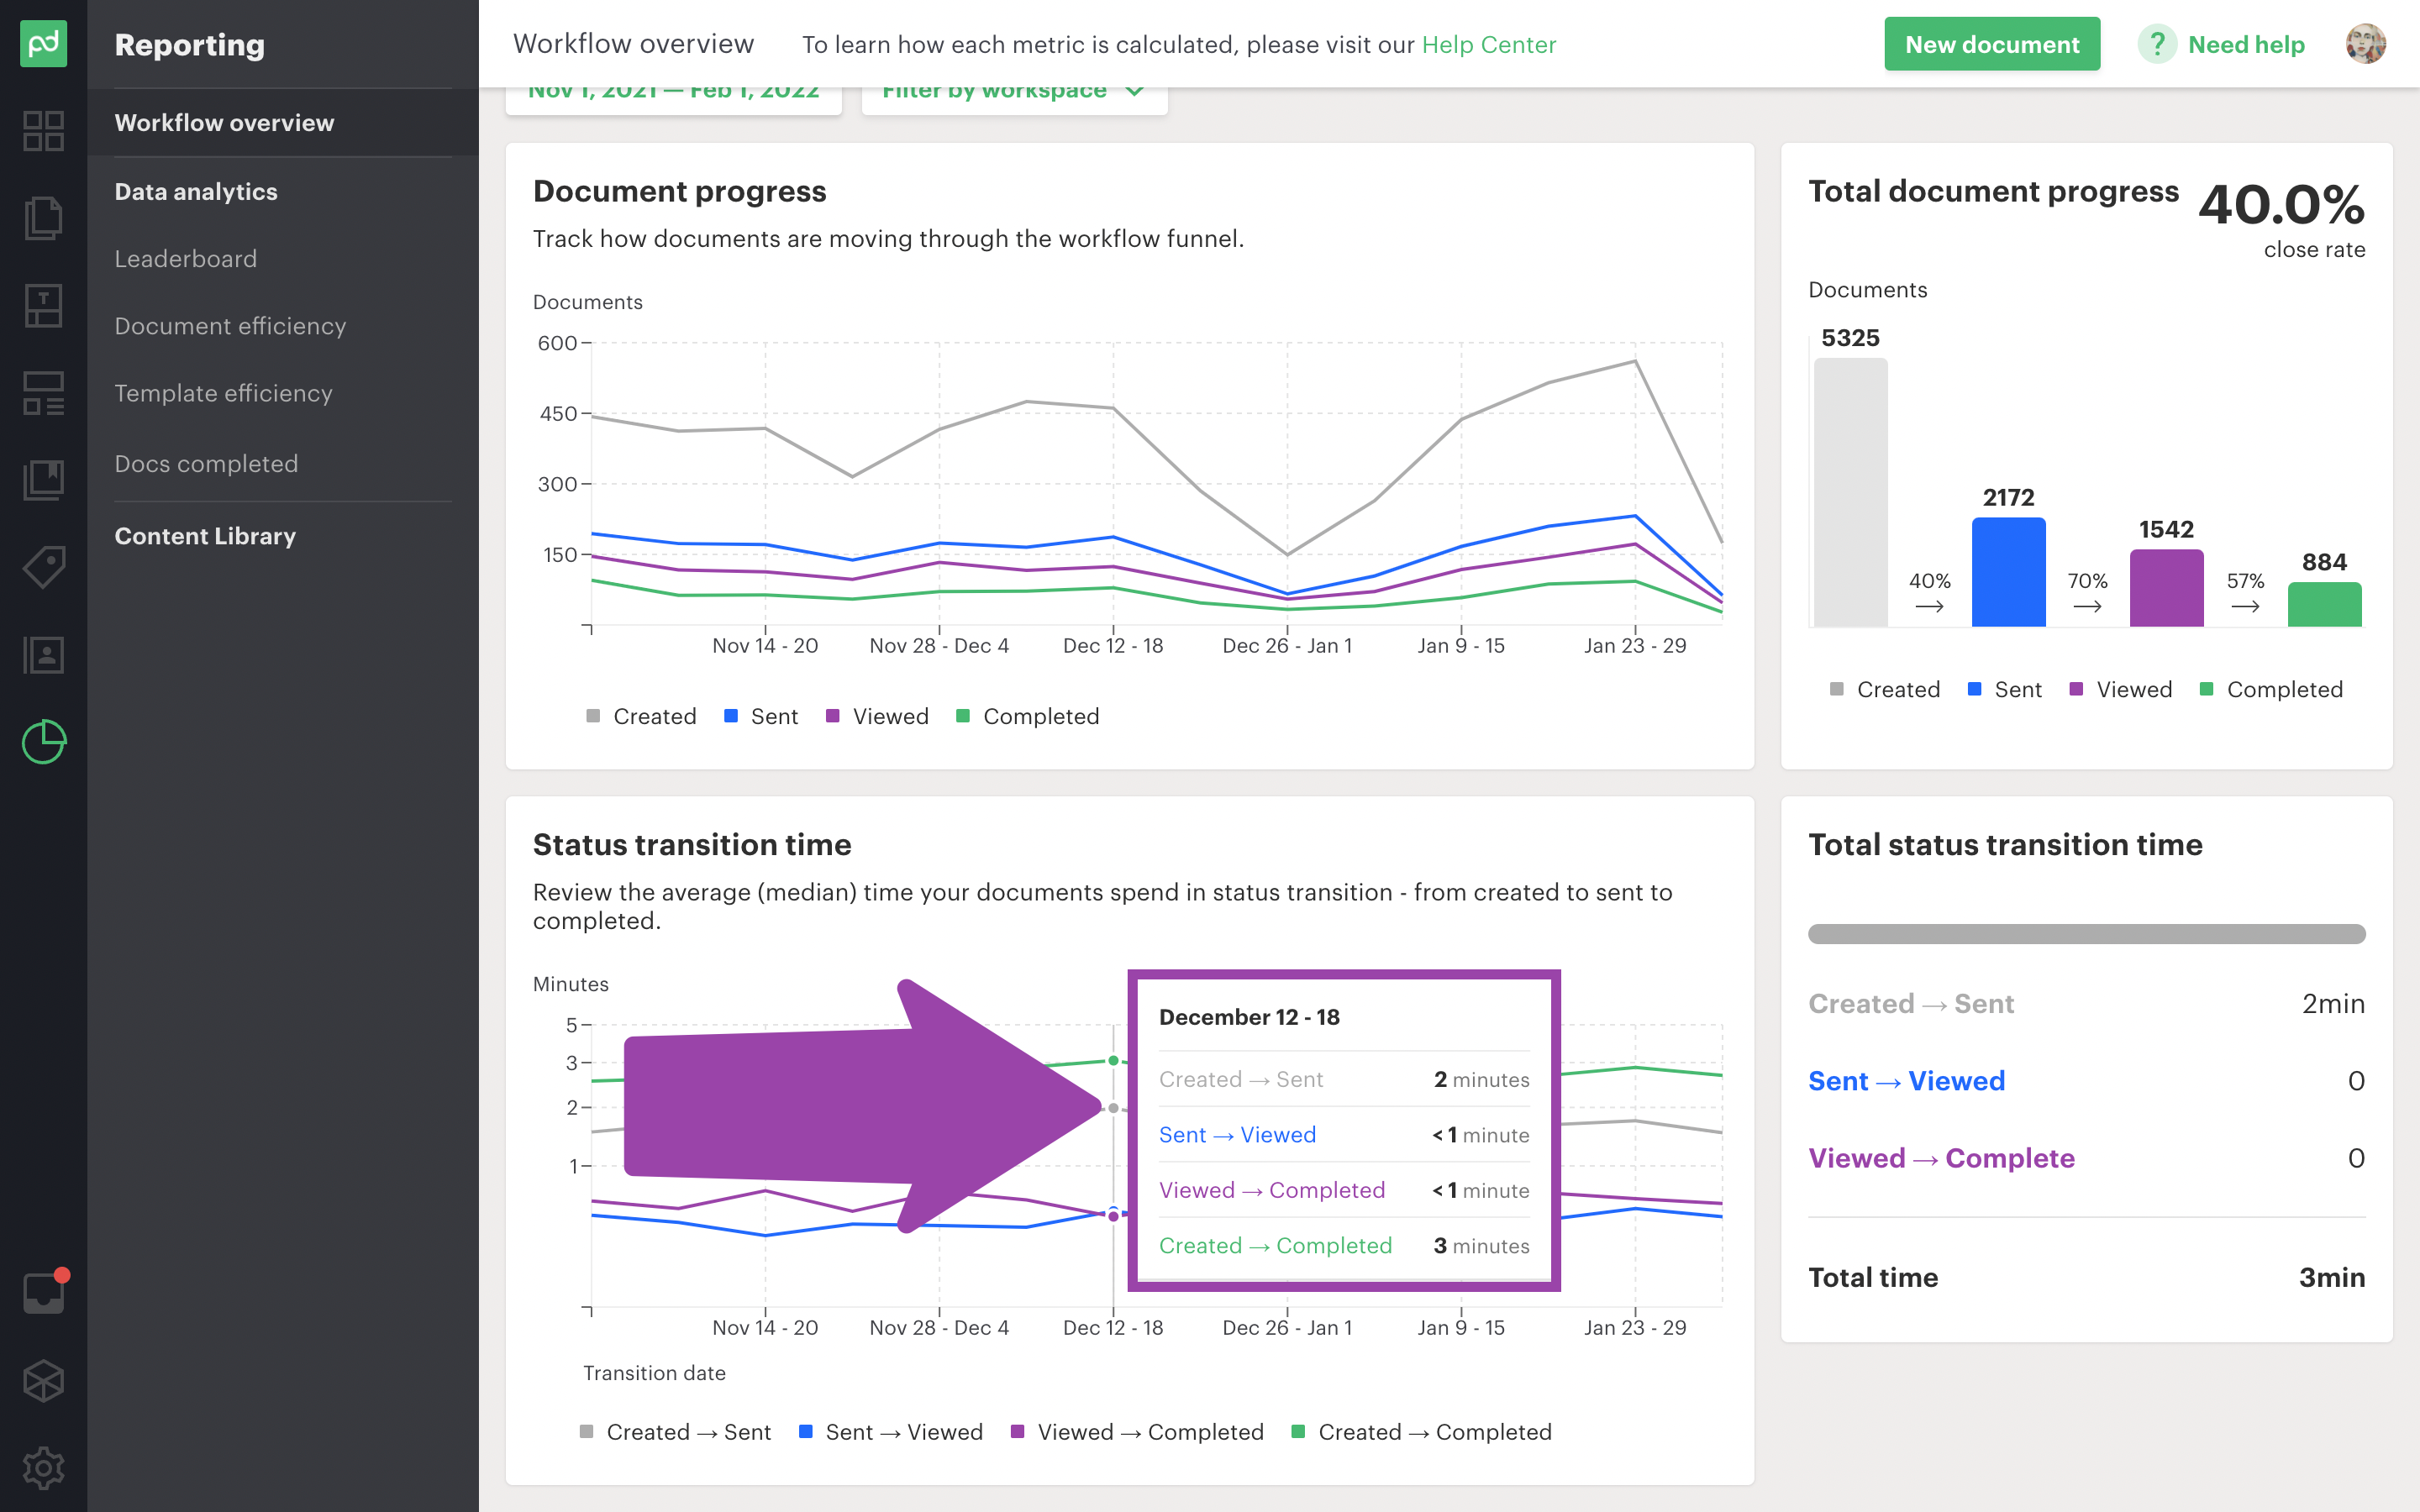Toggle Created in Total document progress legend
Screen dimensions: 2420x1512
pyautogui.click(x=1885, y=689)
